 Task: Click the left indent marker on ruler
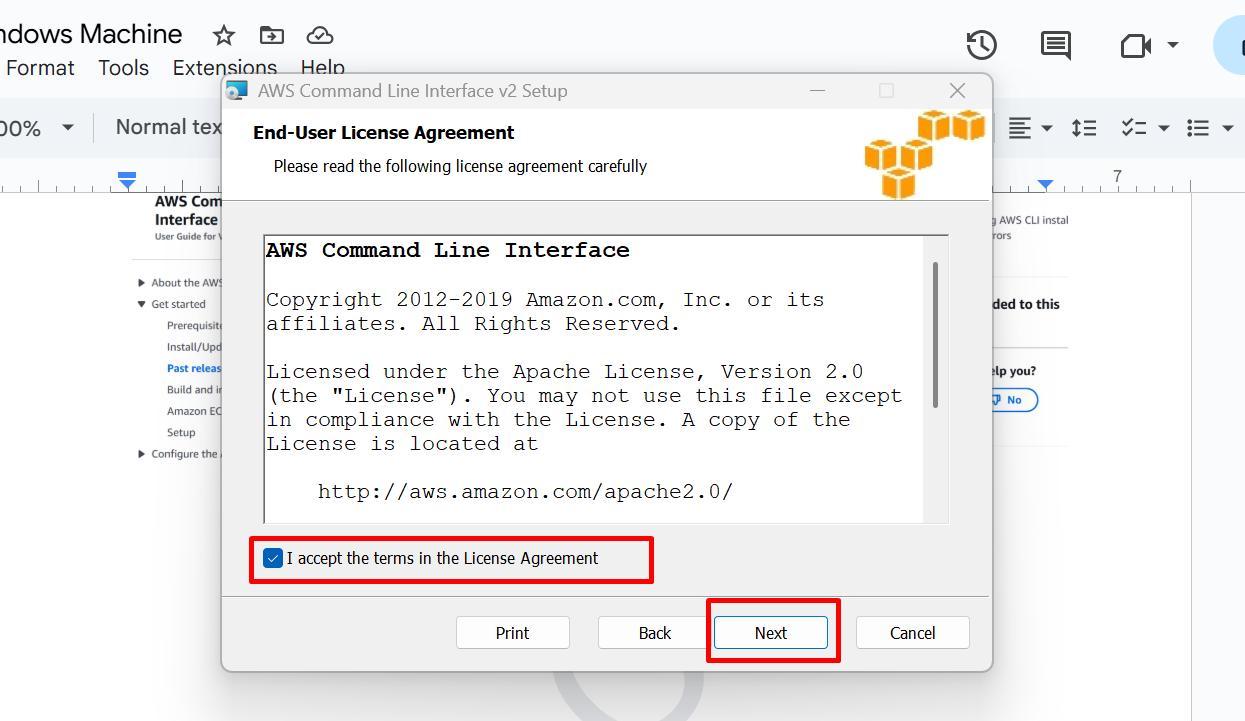point(127,181)
